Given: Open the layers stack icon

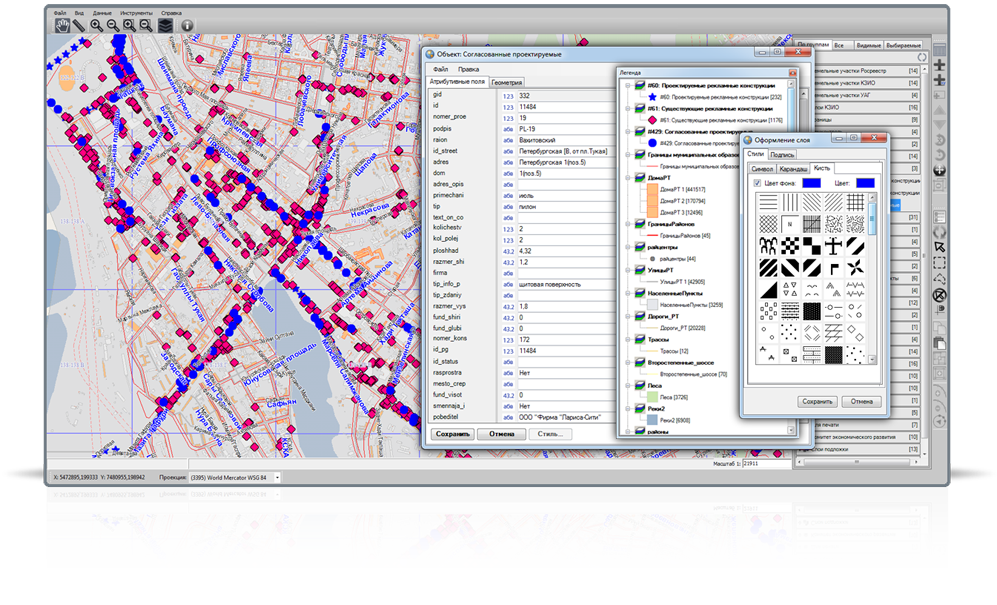Looking at the screenshot, I should tap(165, 26).
